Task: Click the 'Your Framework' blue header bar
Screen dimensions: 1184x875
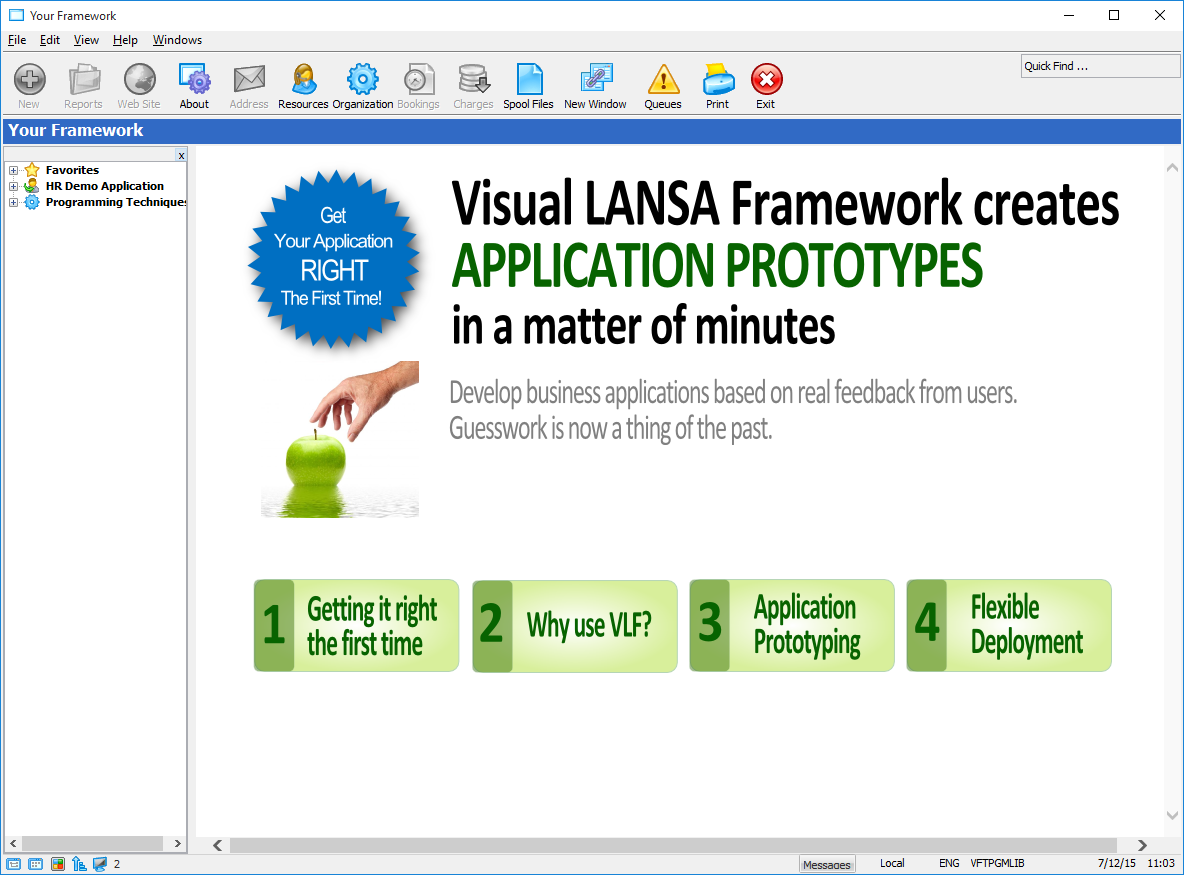Action: [x=592, y=131]
